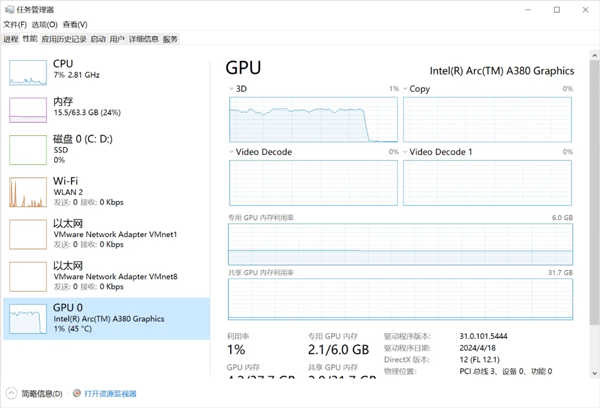Open the 3D engine graph dropdown
The height and width of the screenshot is (408, 600).
[232, 89]
